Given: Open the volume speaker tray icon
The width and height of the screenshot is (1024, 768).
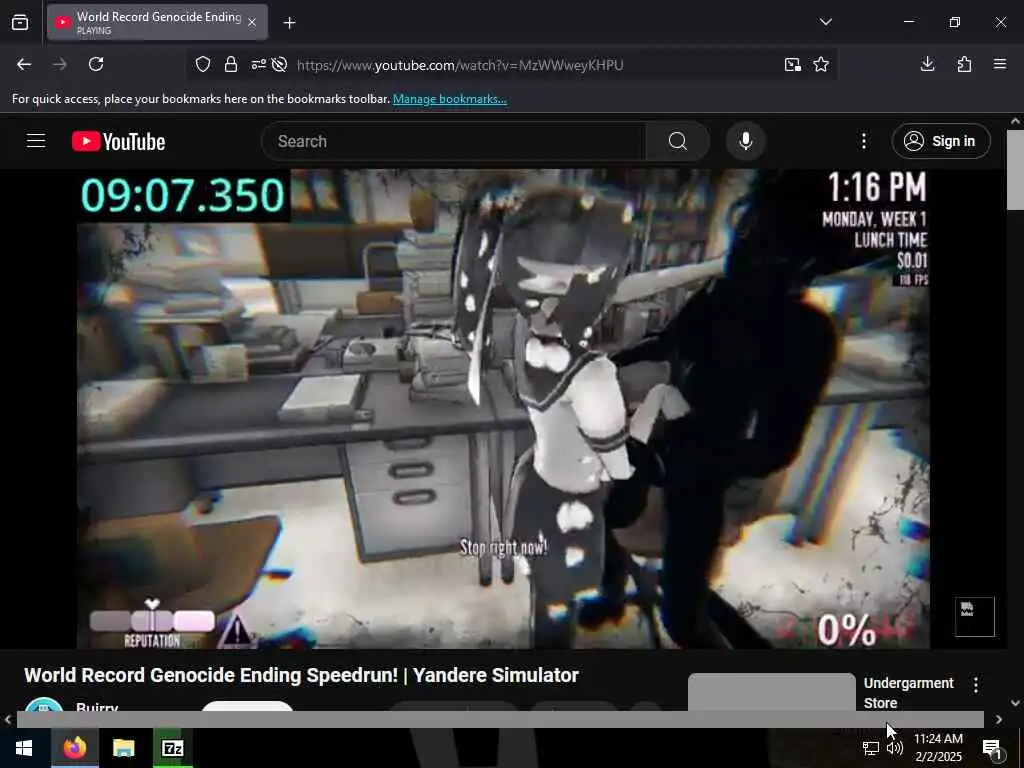Looking at the screenshot, I should point(895,748).
